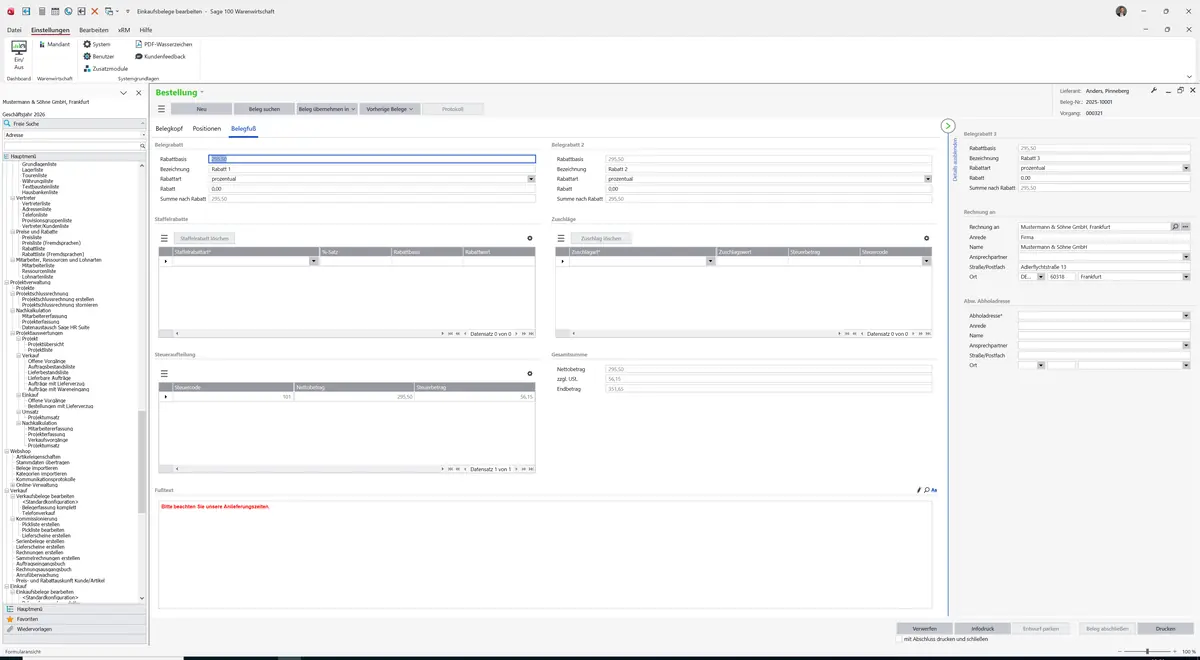Open the calendar icon in the title bar
The width and height of the screenshot is (1200, 660).
click(x=55, y=11)
